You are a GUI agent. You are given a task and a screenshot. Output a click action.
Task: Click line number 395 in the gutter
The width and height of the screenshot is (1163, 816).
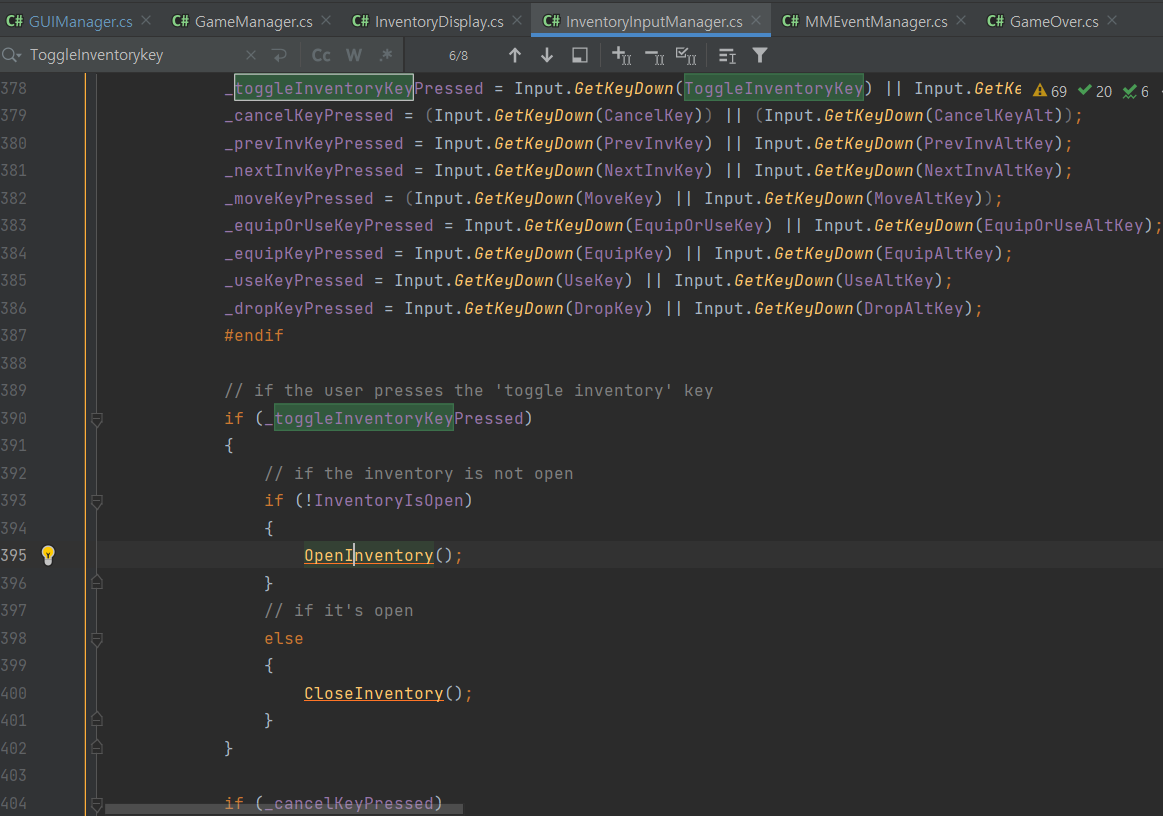(x=14, y=556)
